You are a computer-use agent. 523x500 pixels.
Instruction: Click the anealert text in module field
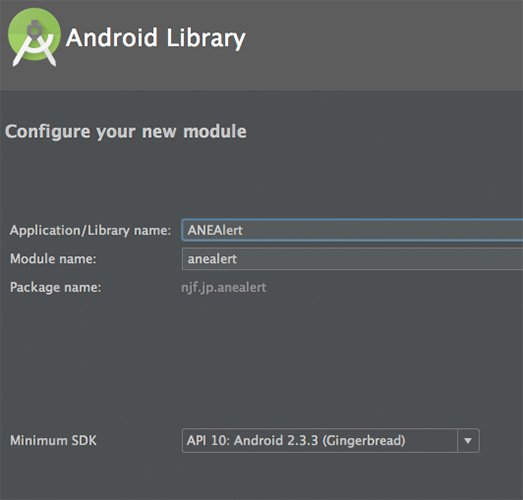(212, 259)
